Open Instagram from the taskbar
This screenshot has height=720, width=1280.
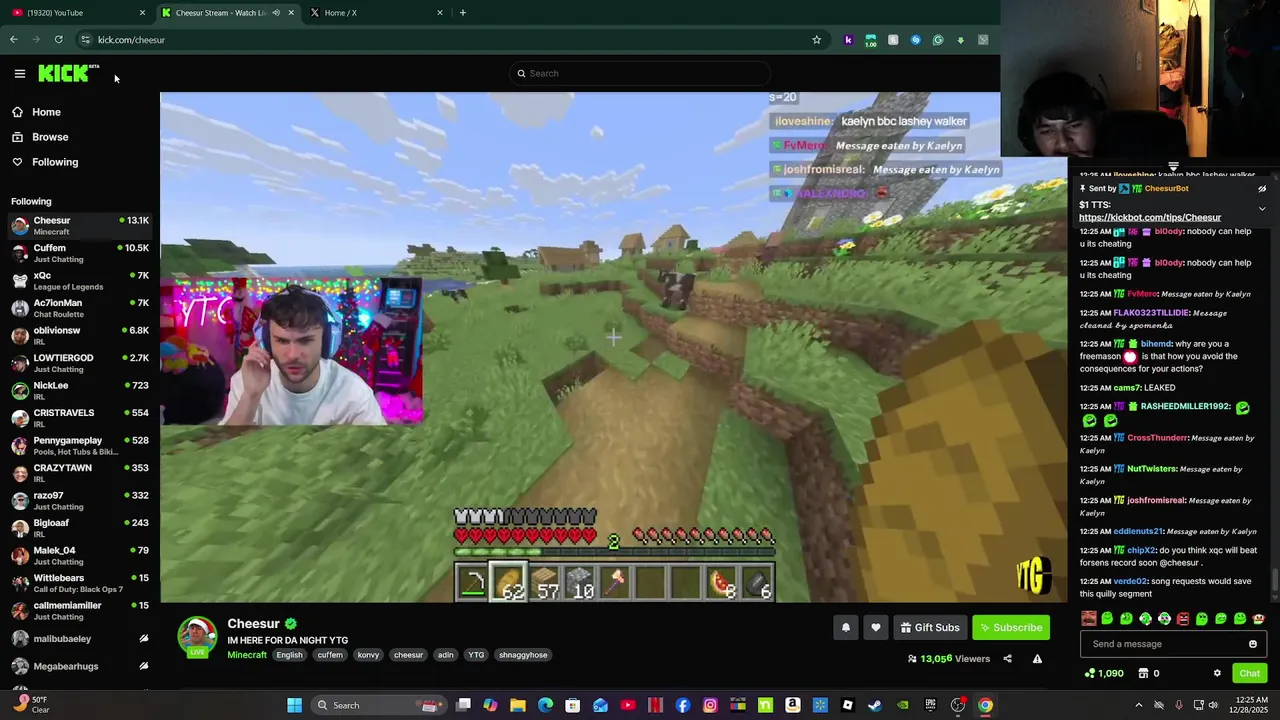[710, 705]
